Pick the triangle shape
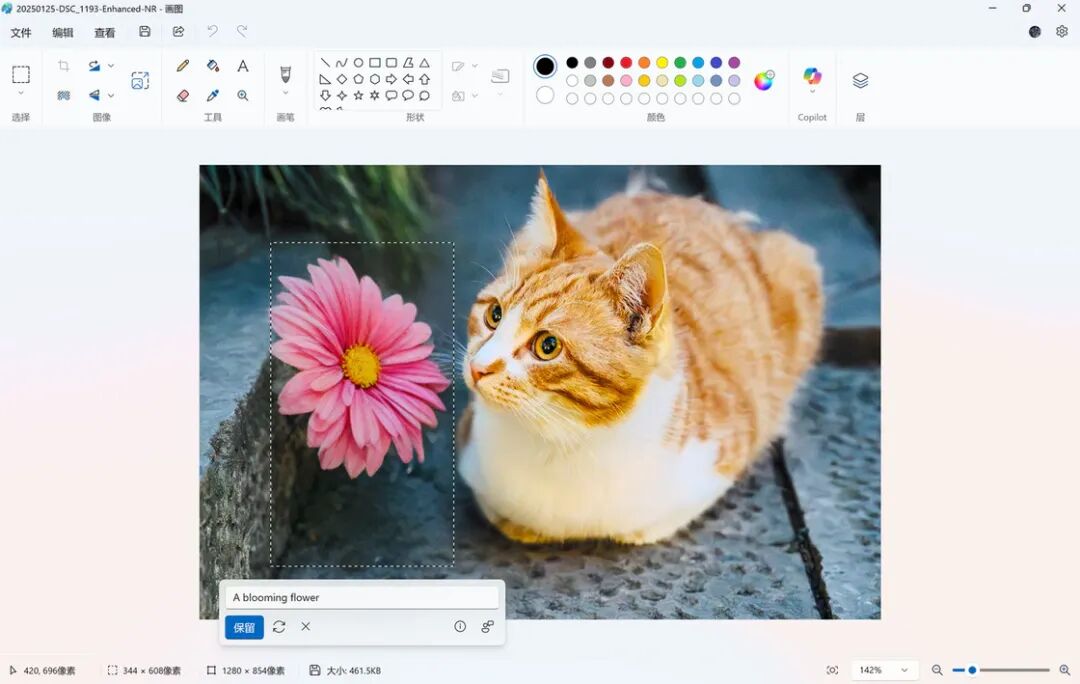This screenshot has height=684, width=1080. coord(424,63)
